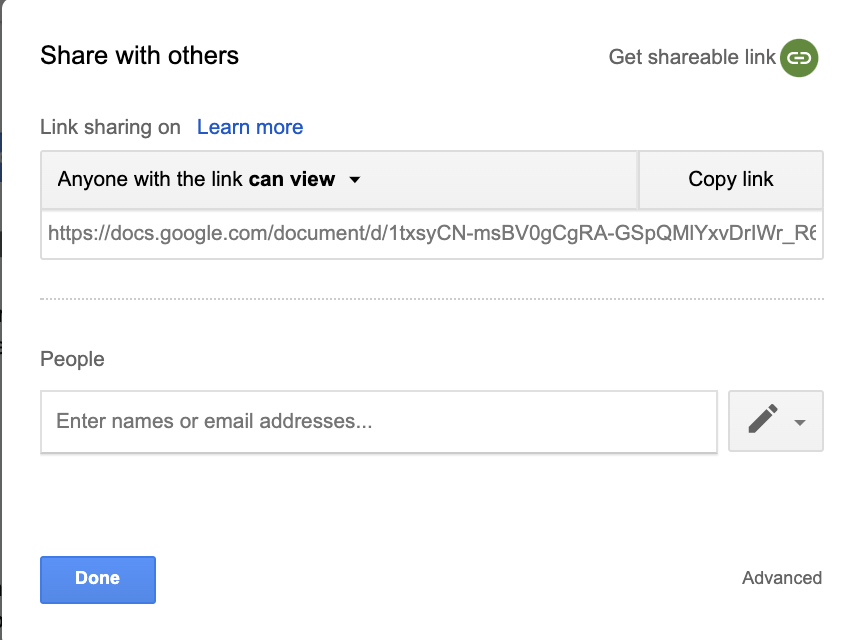Screen dimensions: 850x640
Task: Open the Learn more link
Action: [250, 127]
